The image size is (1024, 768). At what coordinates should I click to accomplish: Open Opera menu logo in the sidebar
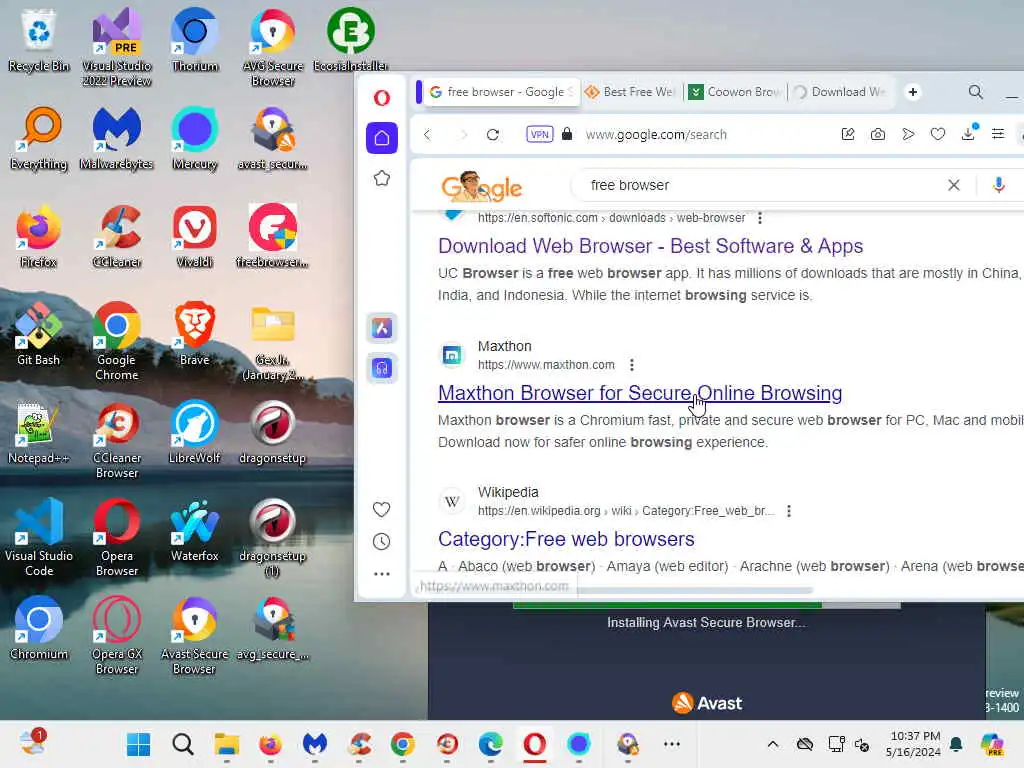point(382,98)
